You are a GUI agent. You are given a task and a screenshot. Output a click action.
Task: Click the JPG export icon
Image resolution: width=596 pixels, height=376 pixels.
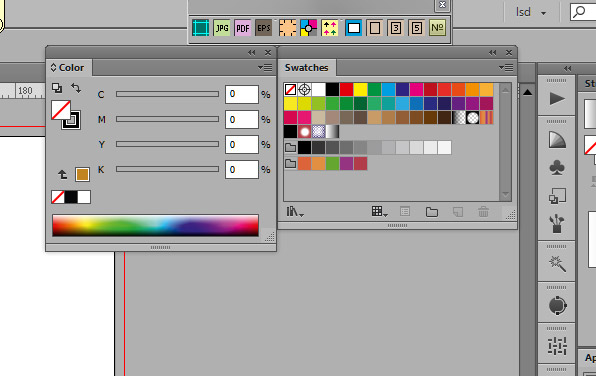[x=222, y=28]
